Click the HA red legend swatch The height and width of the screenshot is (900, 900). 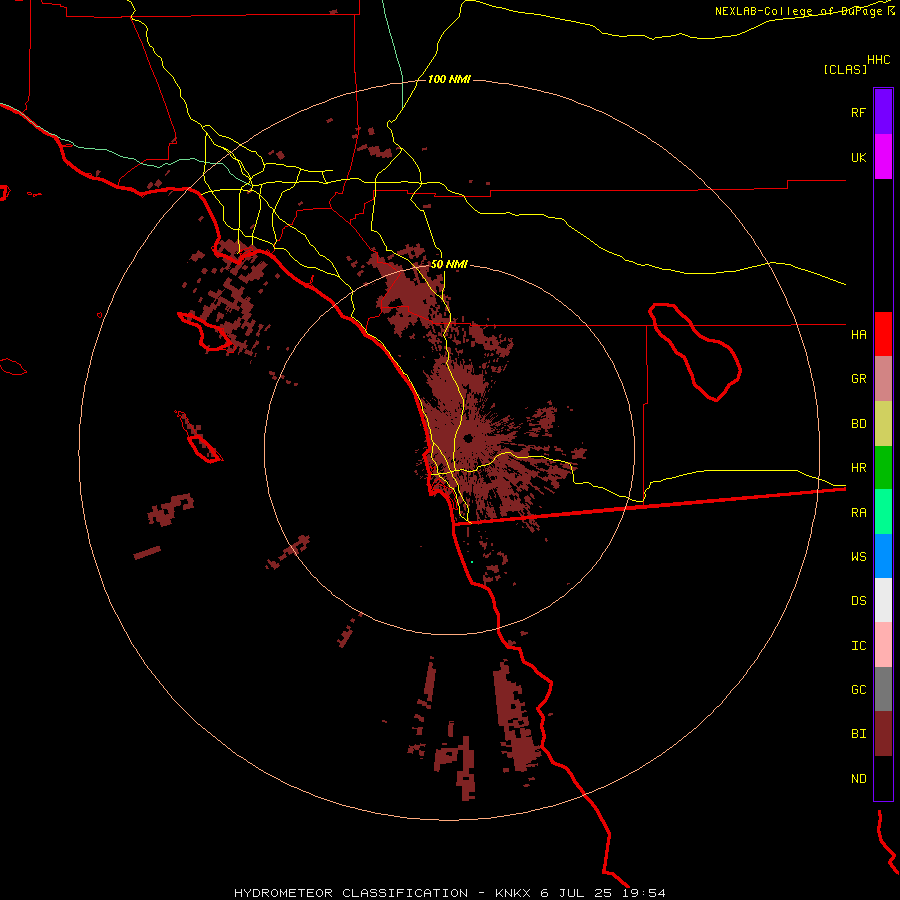(883, 334)
